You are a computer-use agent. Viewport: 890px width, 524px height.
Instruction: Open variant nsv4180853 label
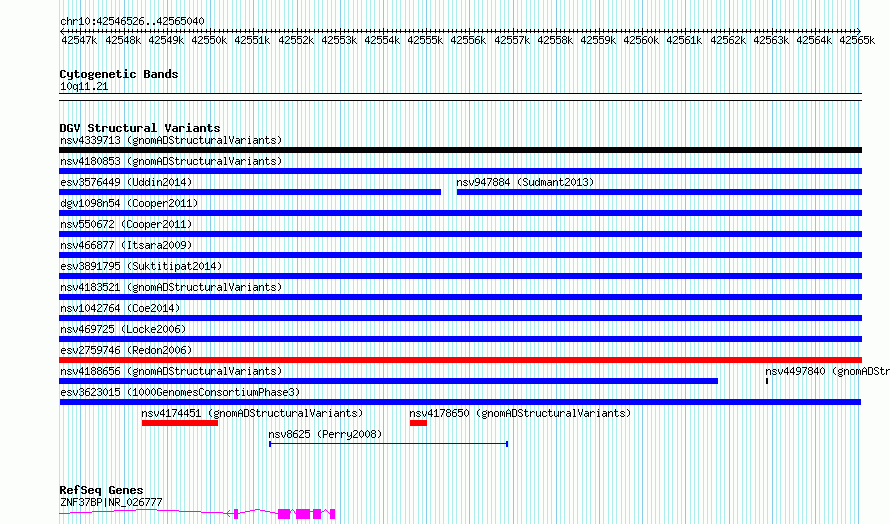171,161
